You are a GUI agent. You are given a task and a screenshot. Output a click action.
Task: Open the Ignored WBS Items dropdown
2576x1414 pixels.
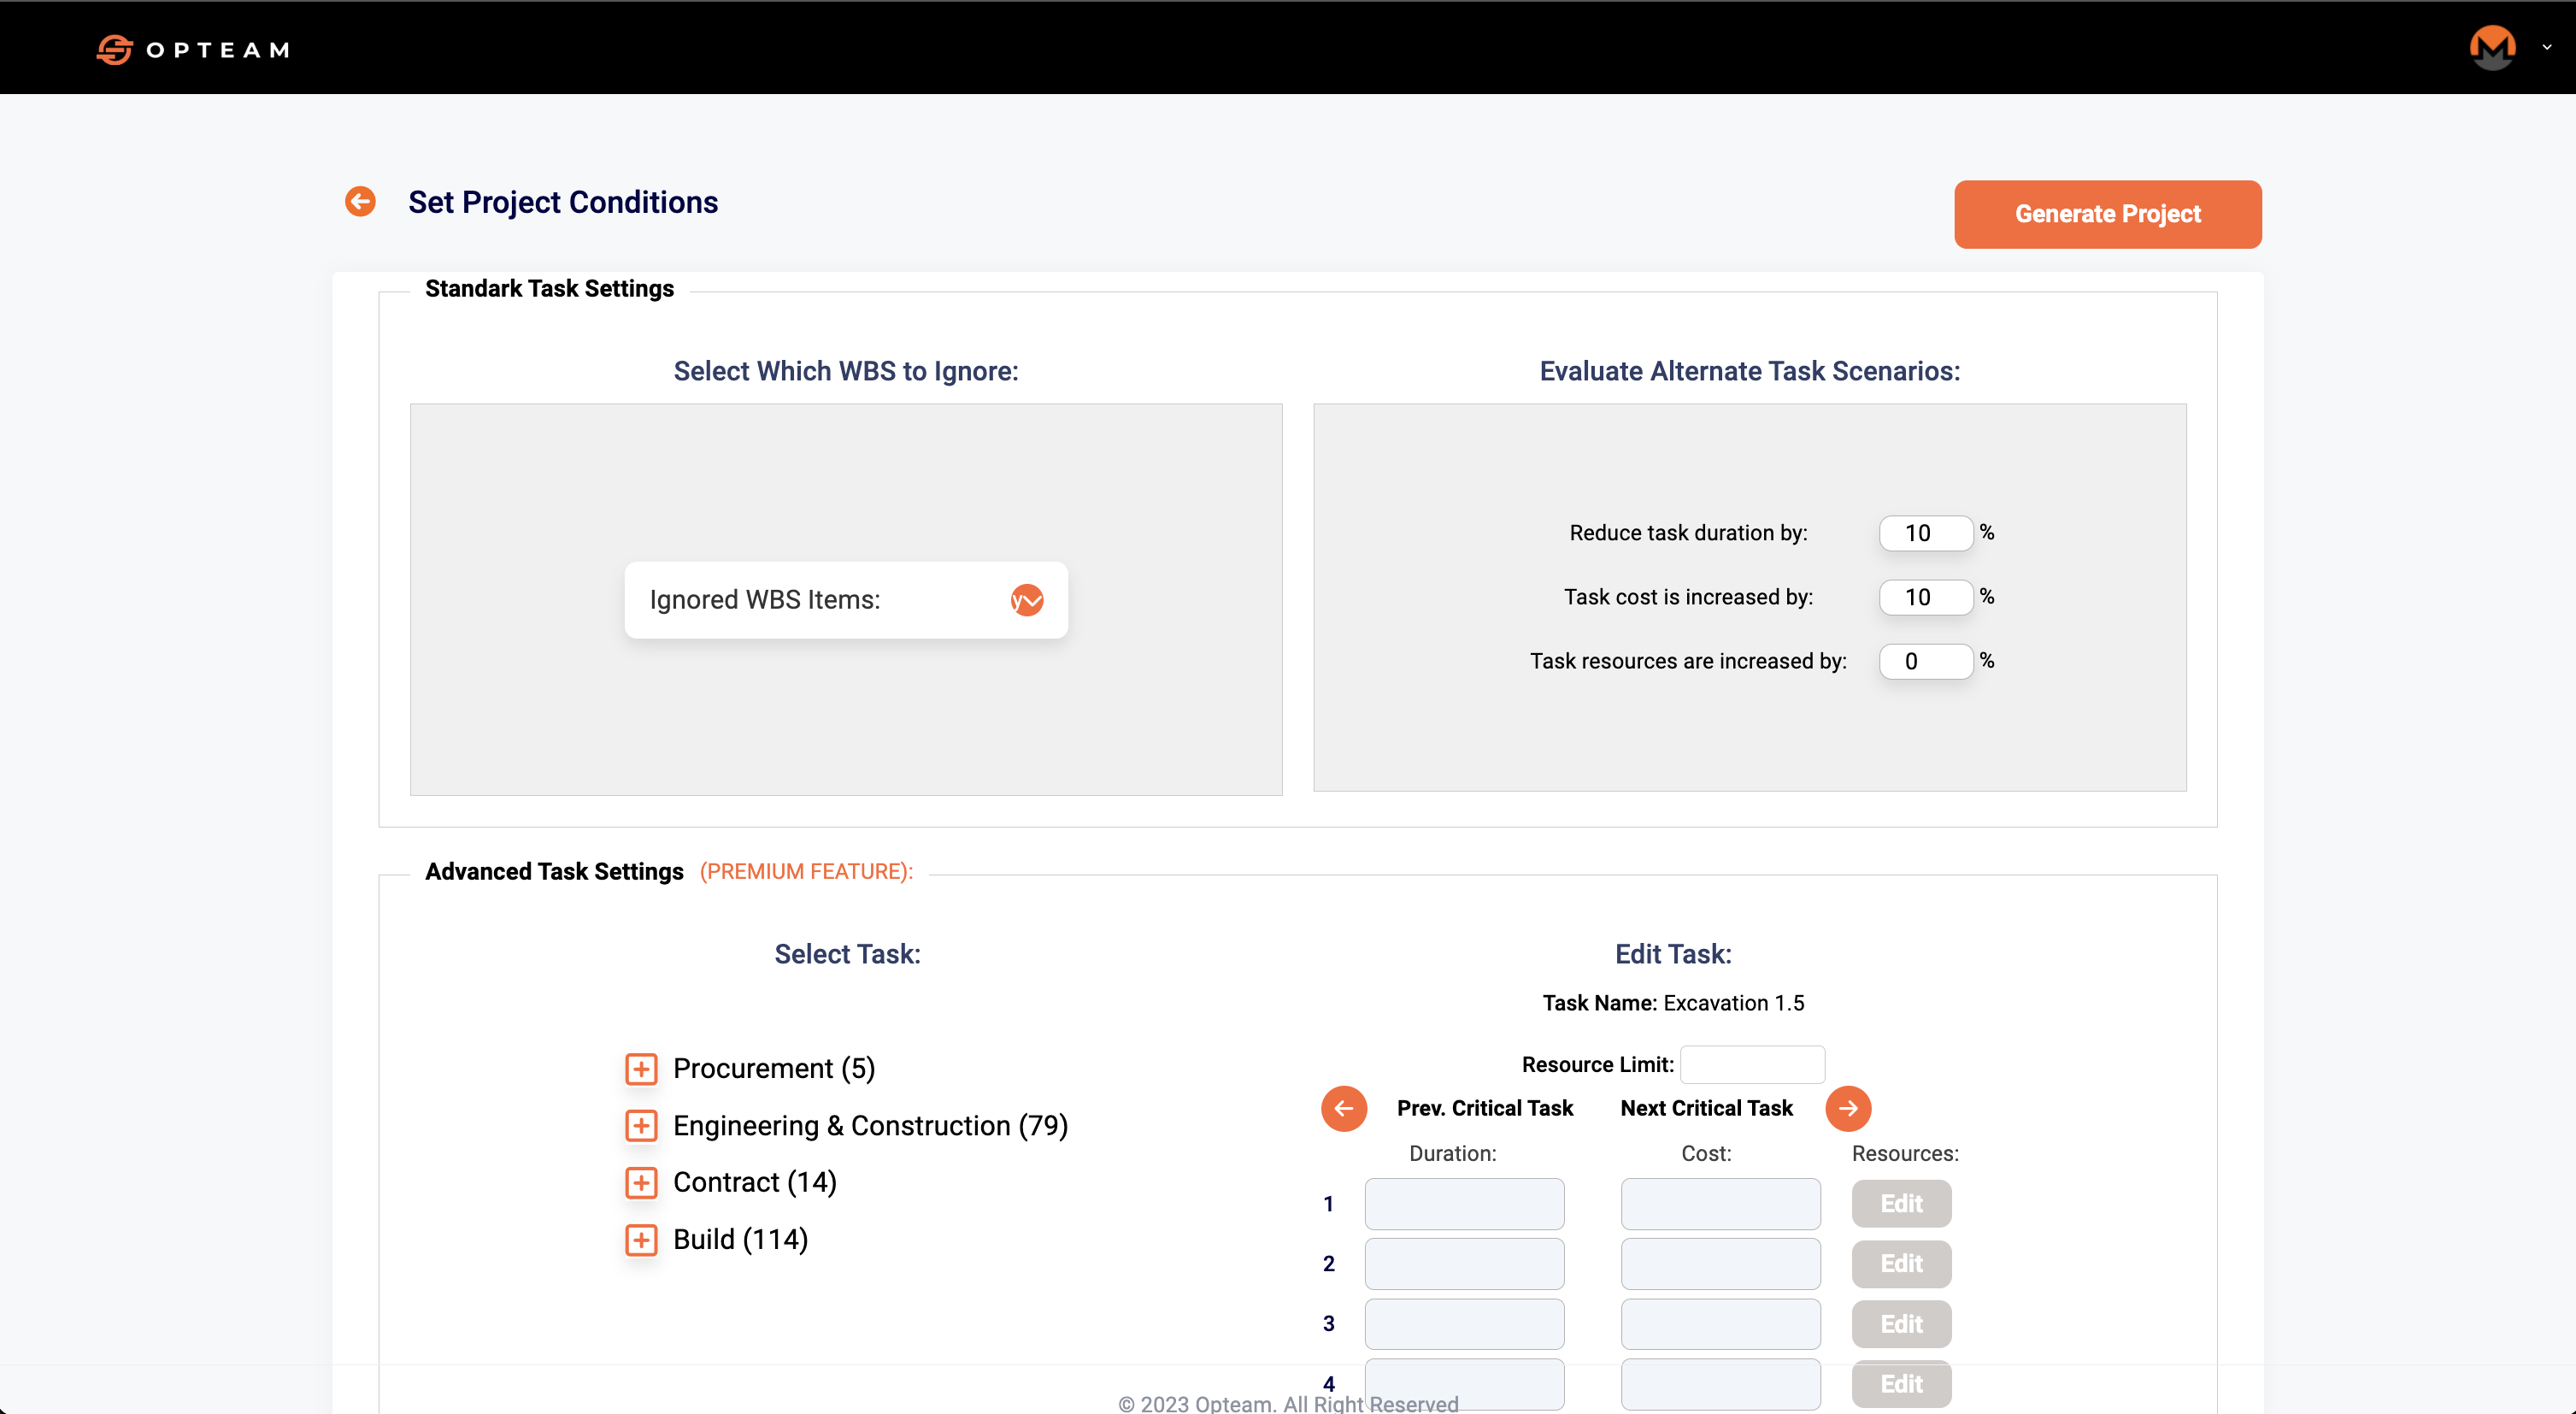pos(1026,600)
